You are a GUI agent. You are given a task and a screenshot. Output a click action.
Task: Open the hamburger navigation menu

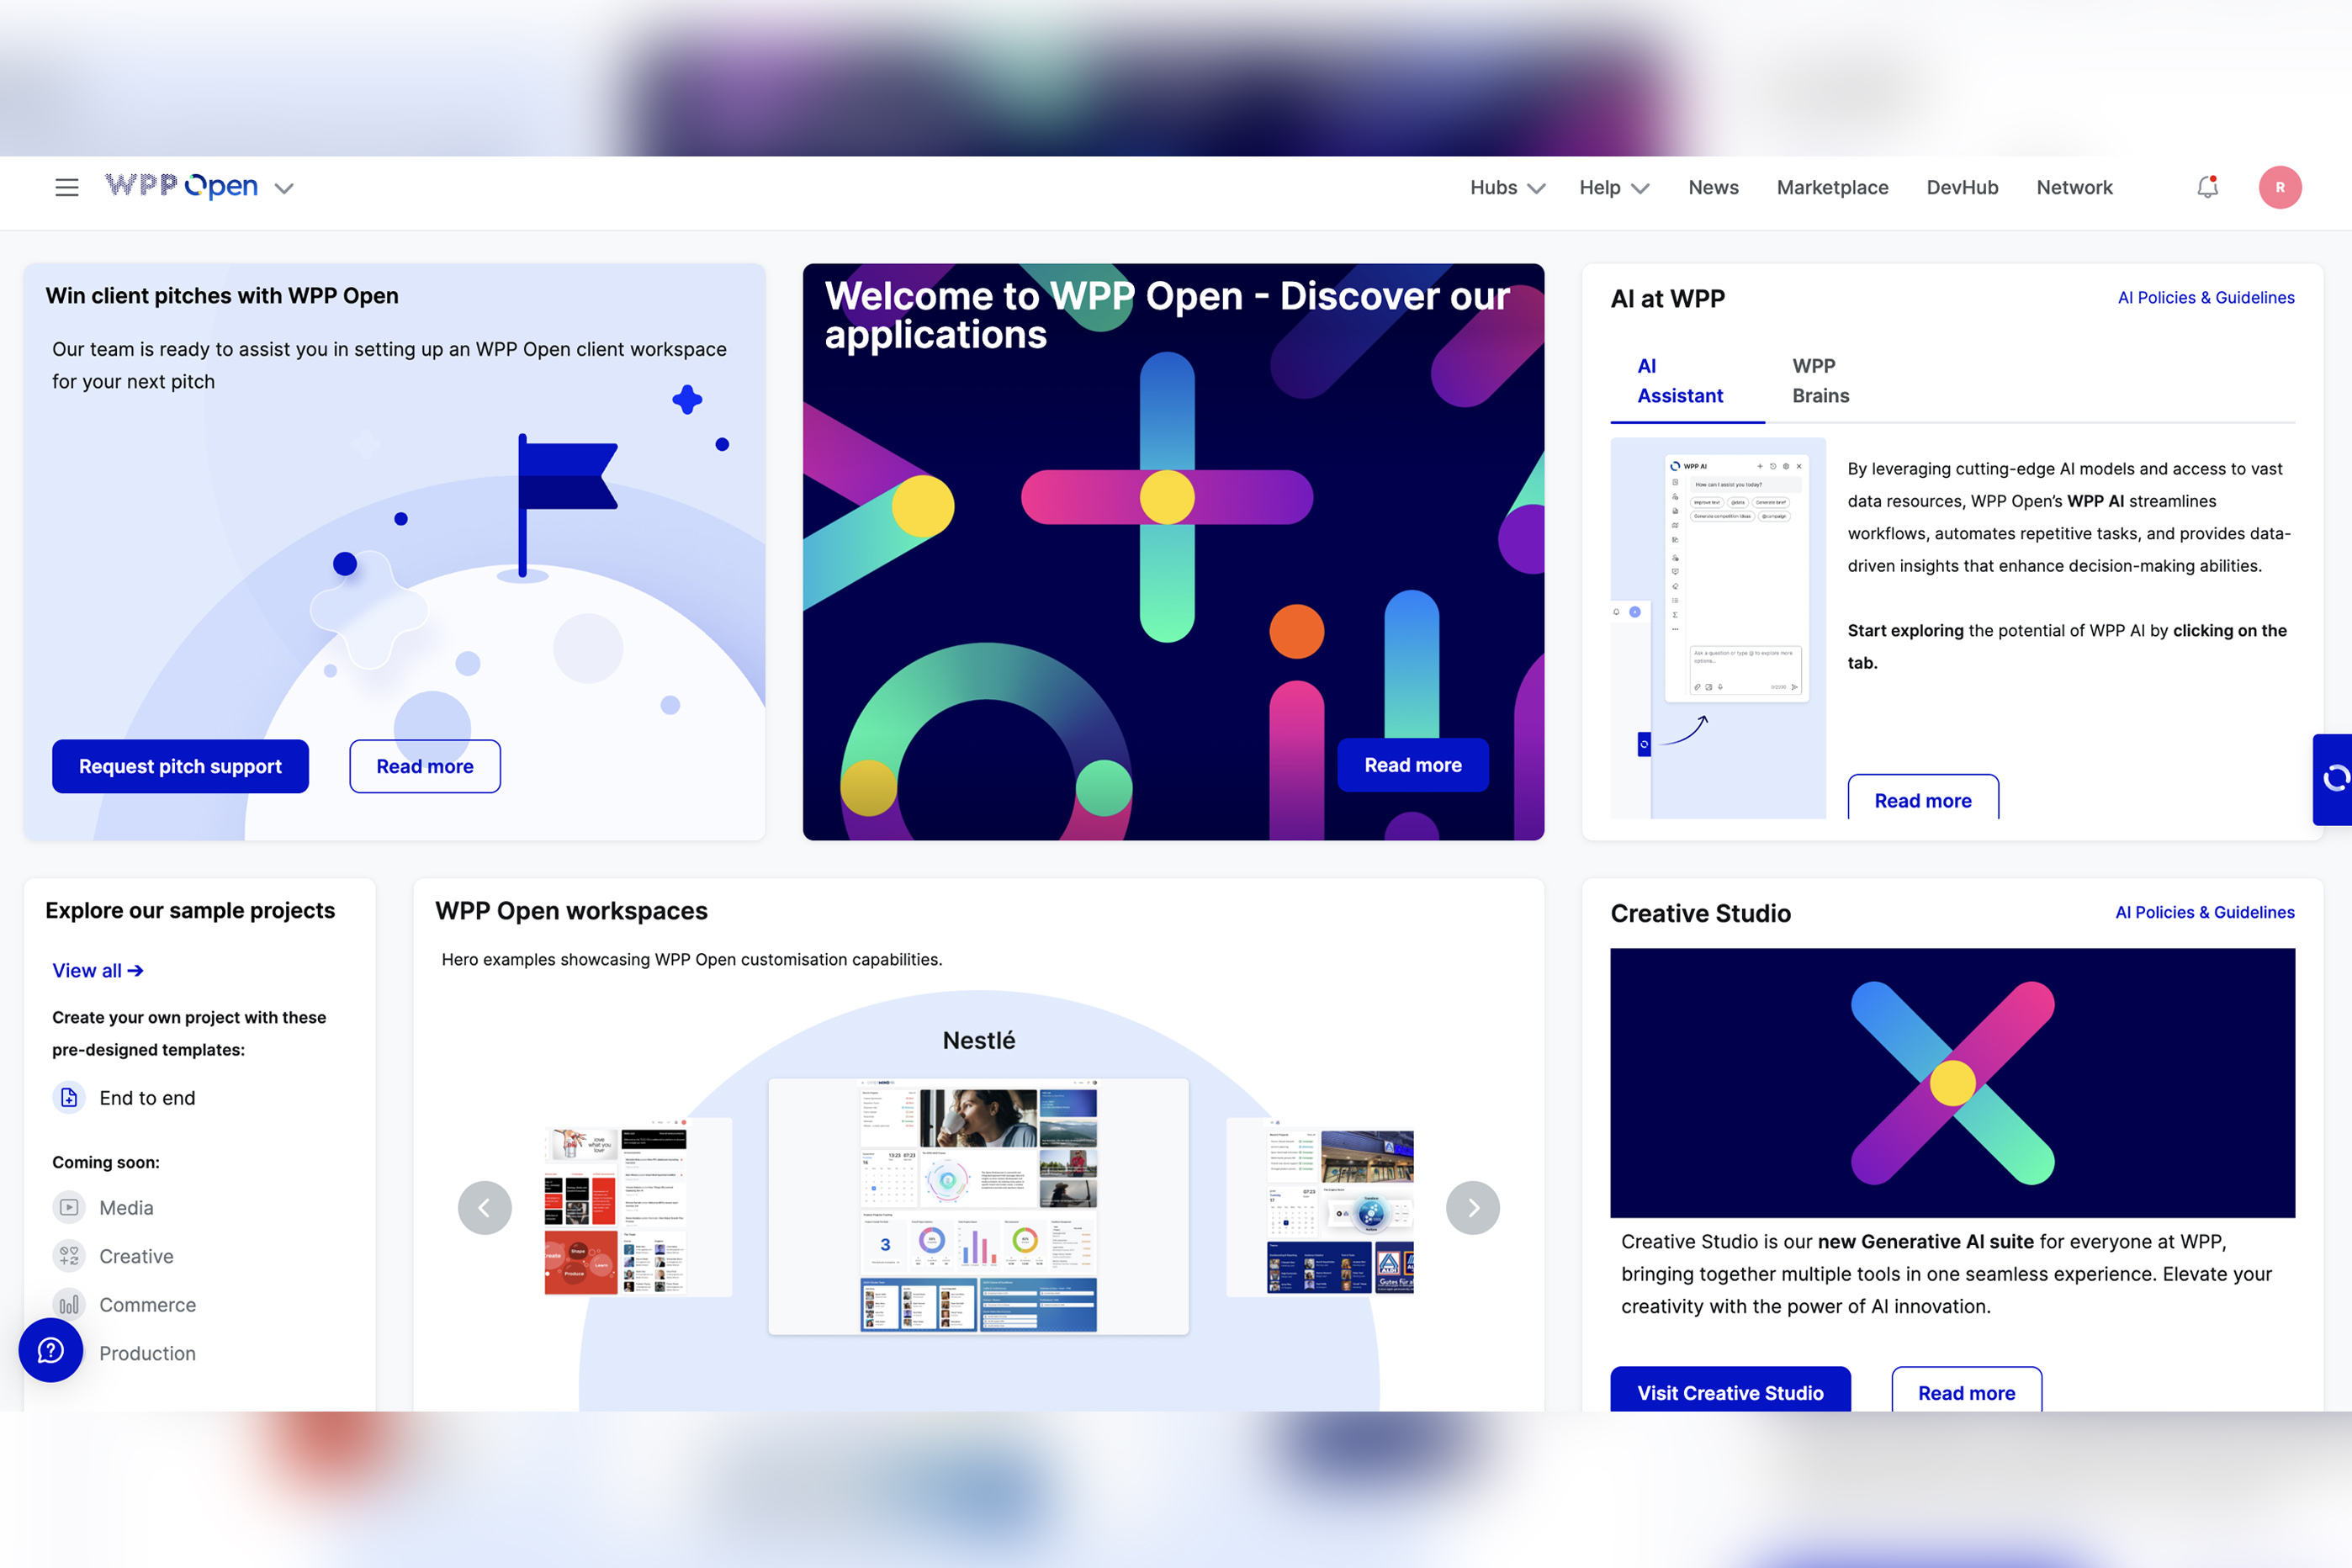(66, 187)
